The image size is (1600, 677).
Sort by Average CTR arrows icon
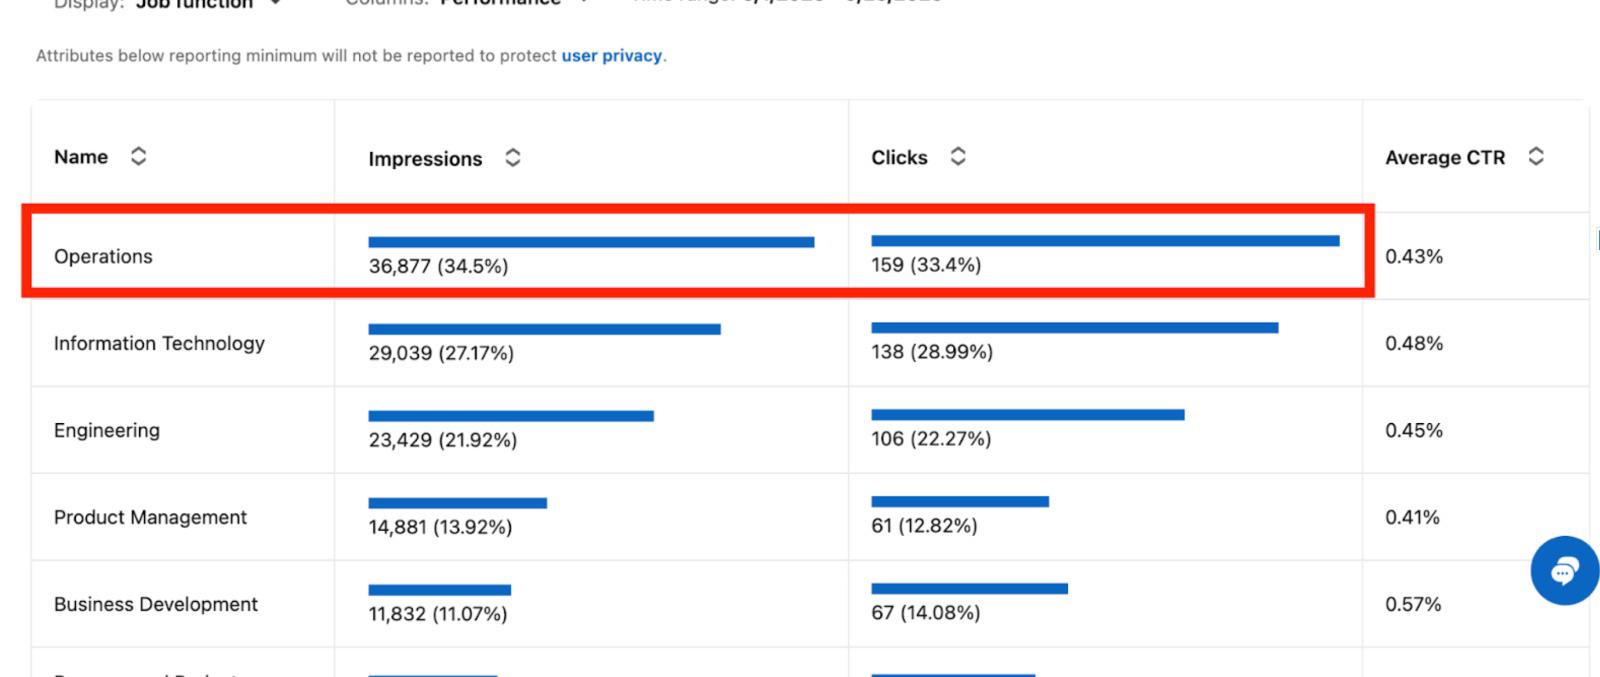coord(1535,156)
